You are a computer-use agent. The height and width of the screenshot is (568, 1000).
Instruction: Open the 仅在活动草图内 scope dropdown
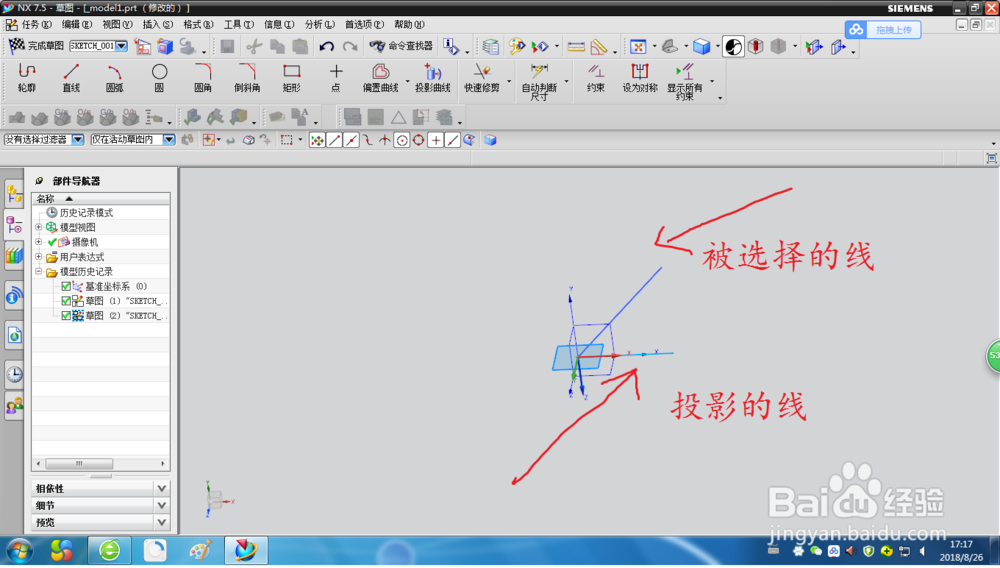169,140
